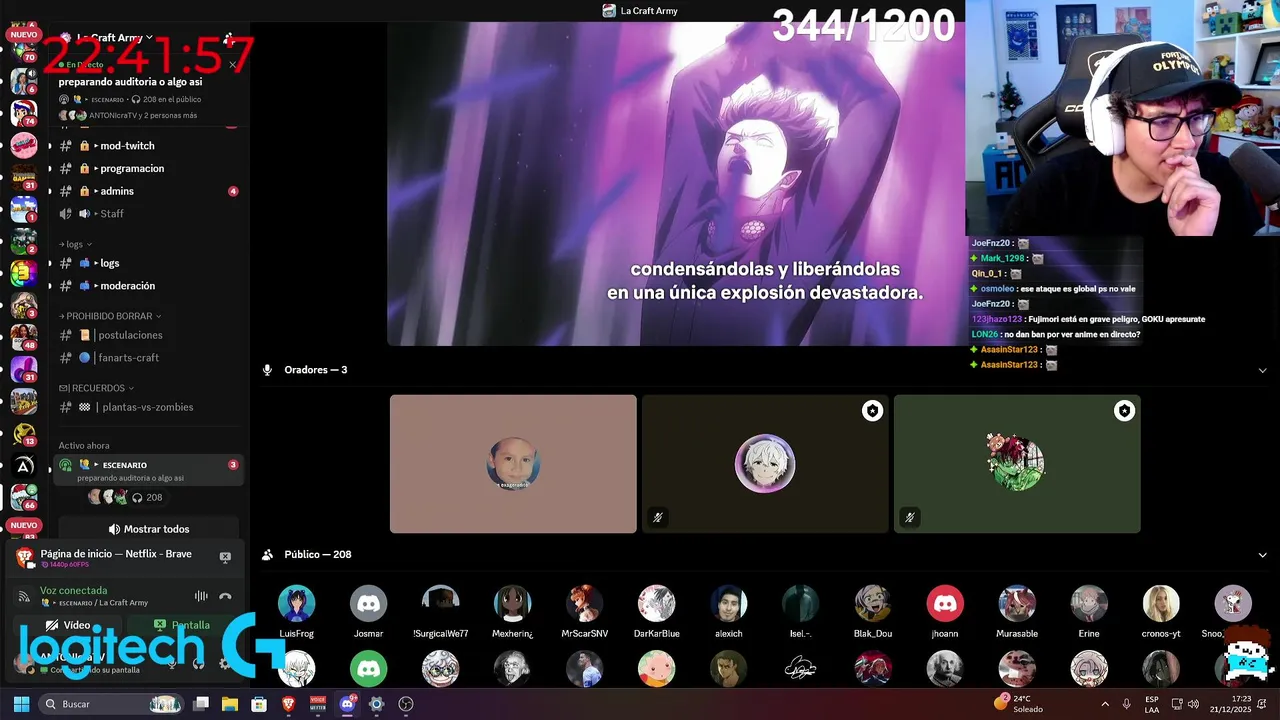
Task: Click moderator star badge on right speaker
Action: [1125, 411]
